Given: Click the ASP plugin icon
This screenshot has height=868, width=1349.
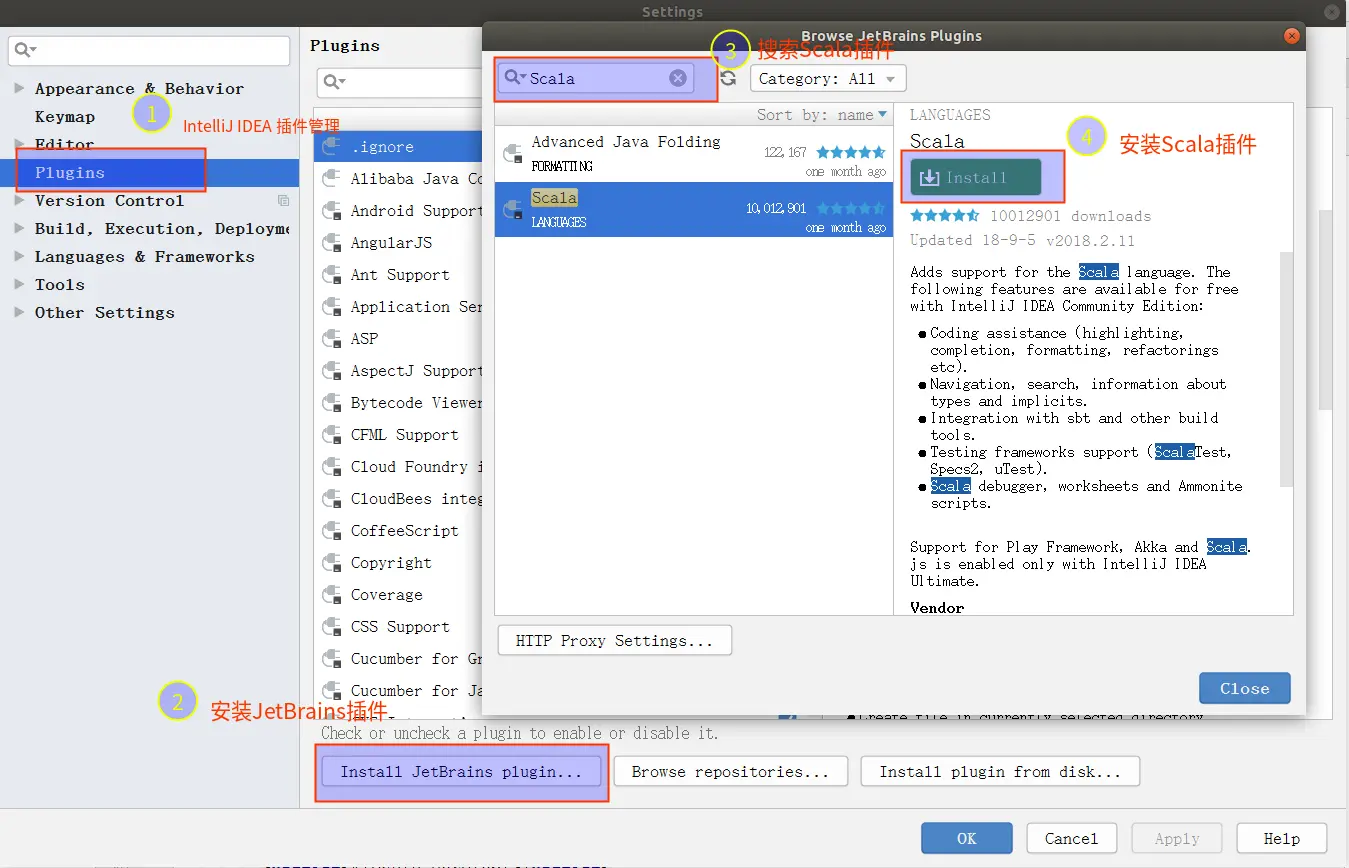Looking at the screenshot, I should (x=333, y=339).
